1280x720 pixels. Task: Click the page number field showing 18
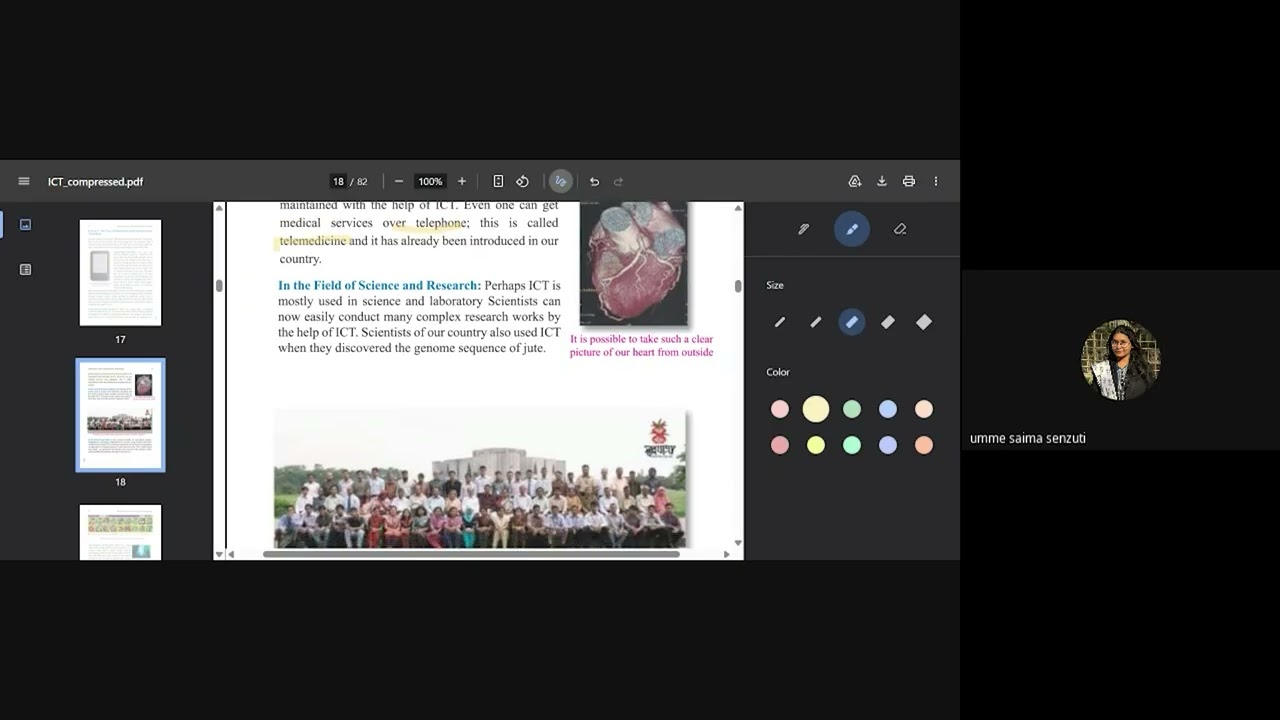pyautogui.click(x=338, y=181)
